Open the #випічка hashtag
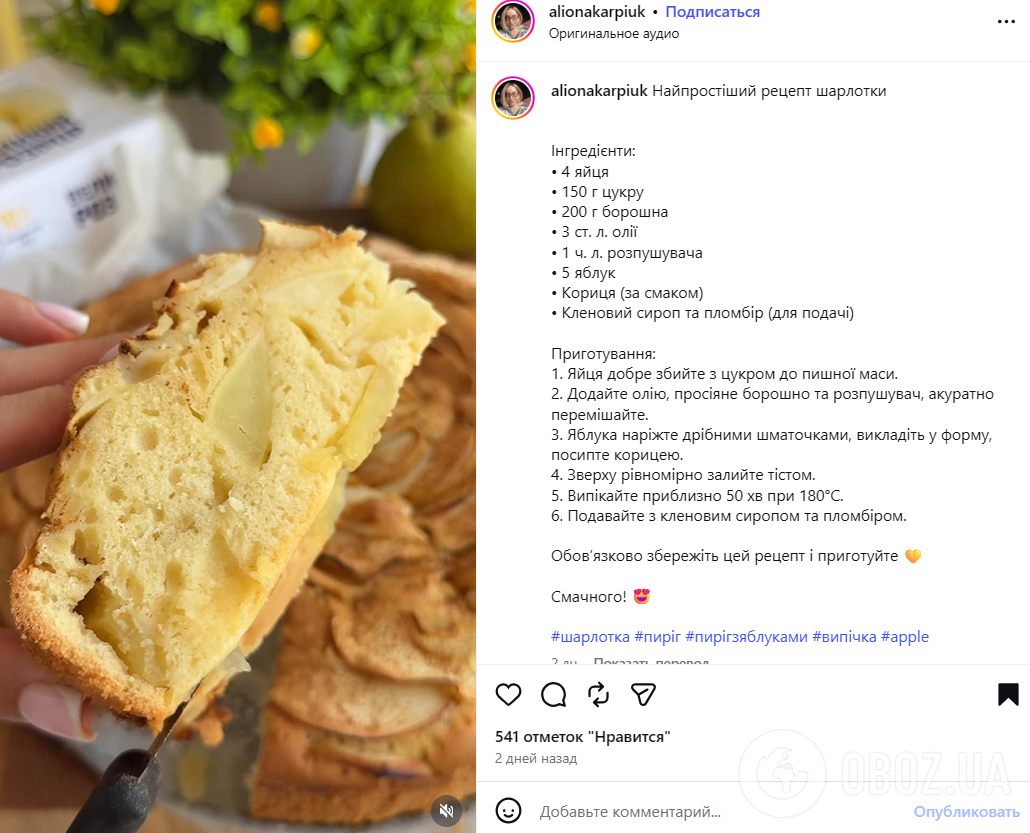Screen dimensions: 1030x833 click(x=844, y=637)
